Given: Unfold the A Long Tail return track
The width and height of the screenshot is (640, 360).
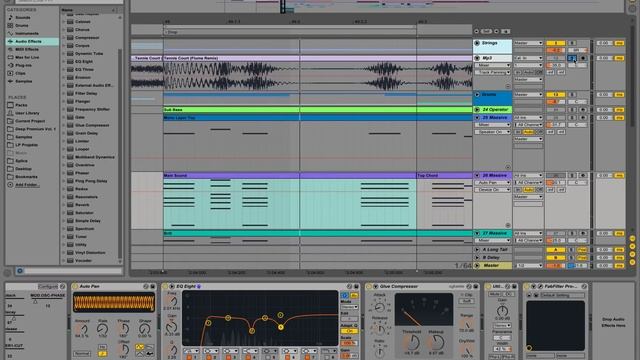Looking at the screenshot, I should click(x=477, y=249).
